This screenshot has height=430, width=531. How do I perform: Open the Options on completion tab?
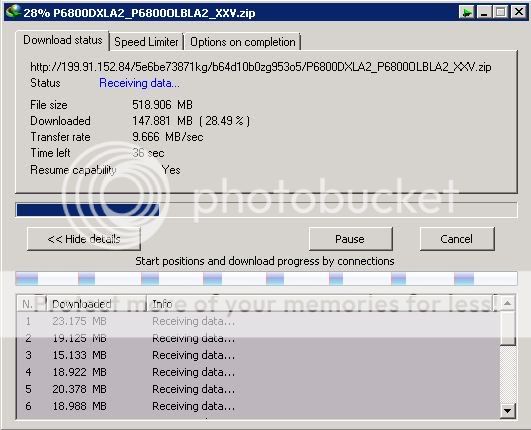point(242,42)
